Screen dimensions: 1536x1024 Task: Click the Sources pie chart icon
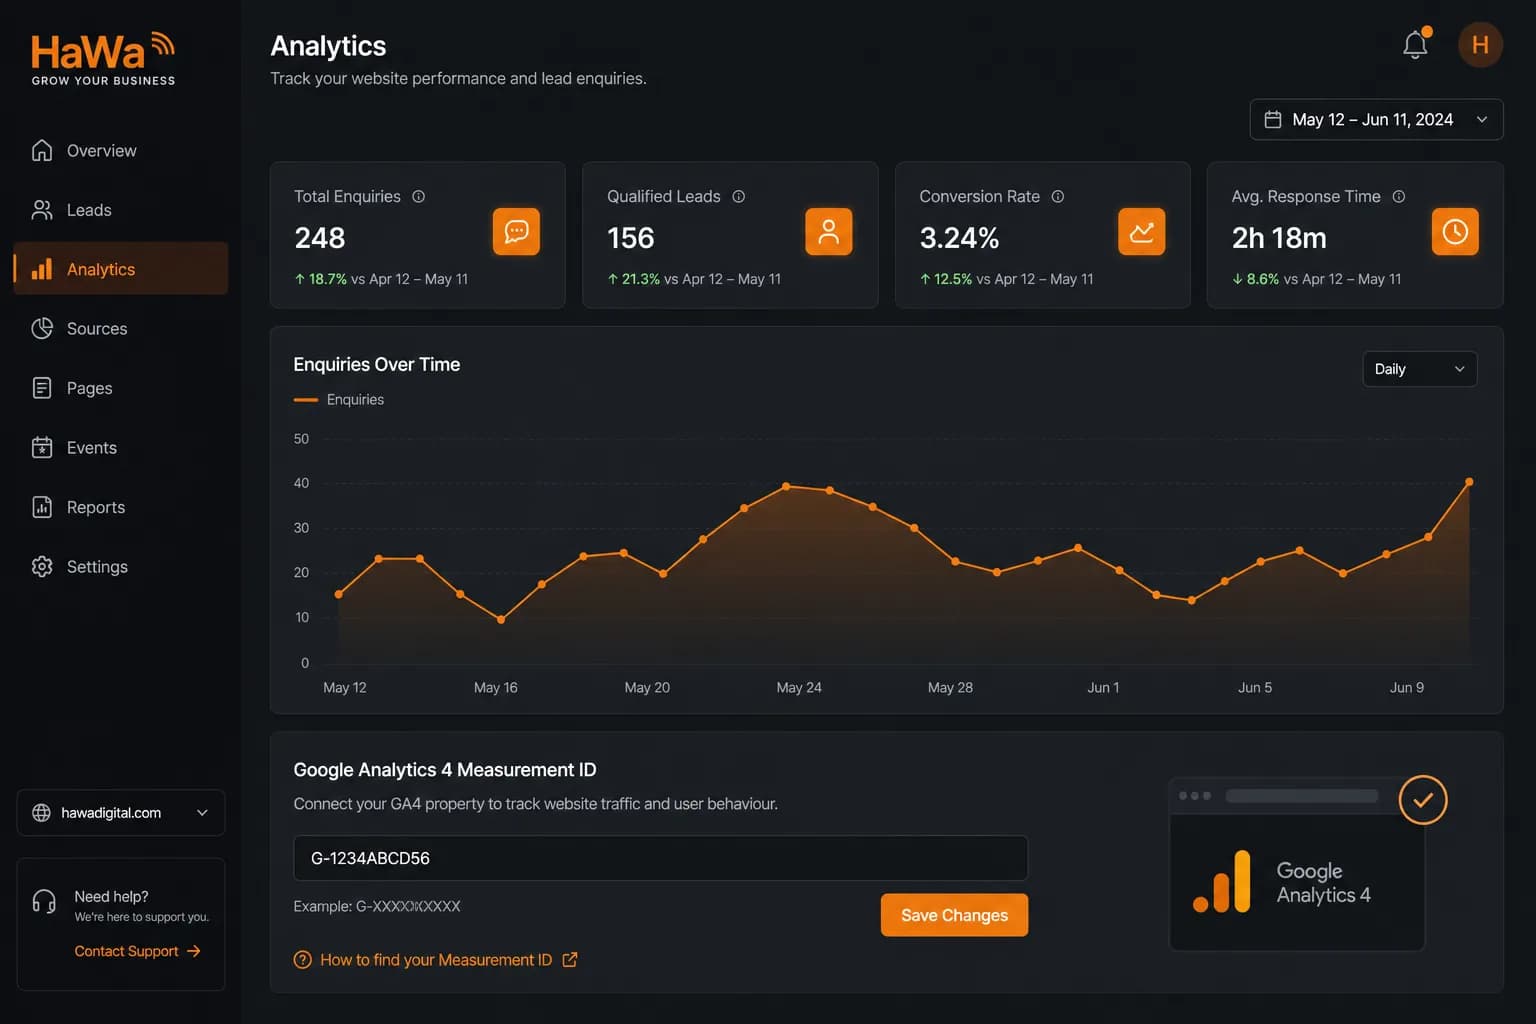point(42,328)
